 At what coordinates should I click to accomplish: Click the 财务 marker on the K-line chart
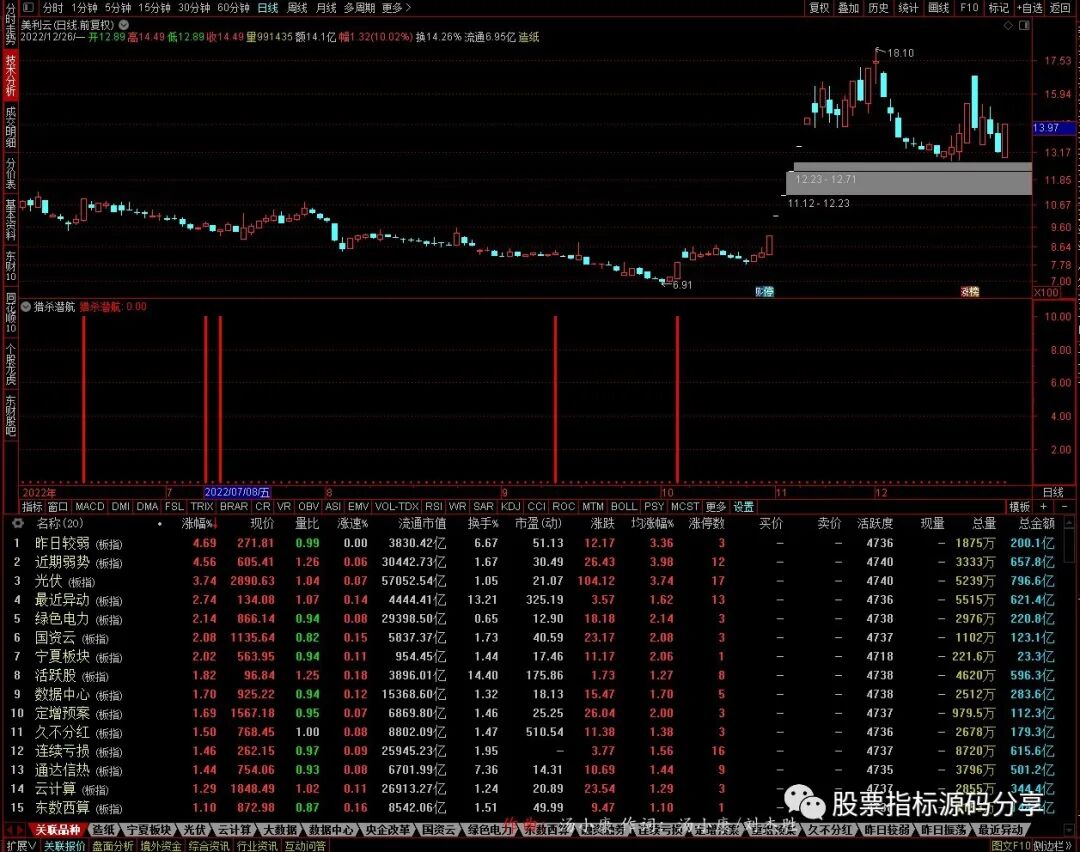point(765,291)
